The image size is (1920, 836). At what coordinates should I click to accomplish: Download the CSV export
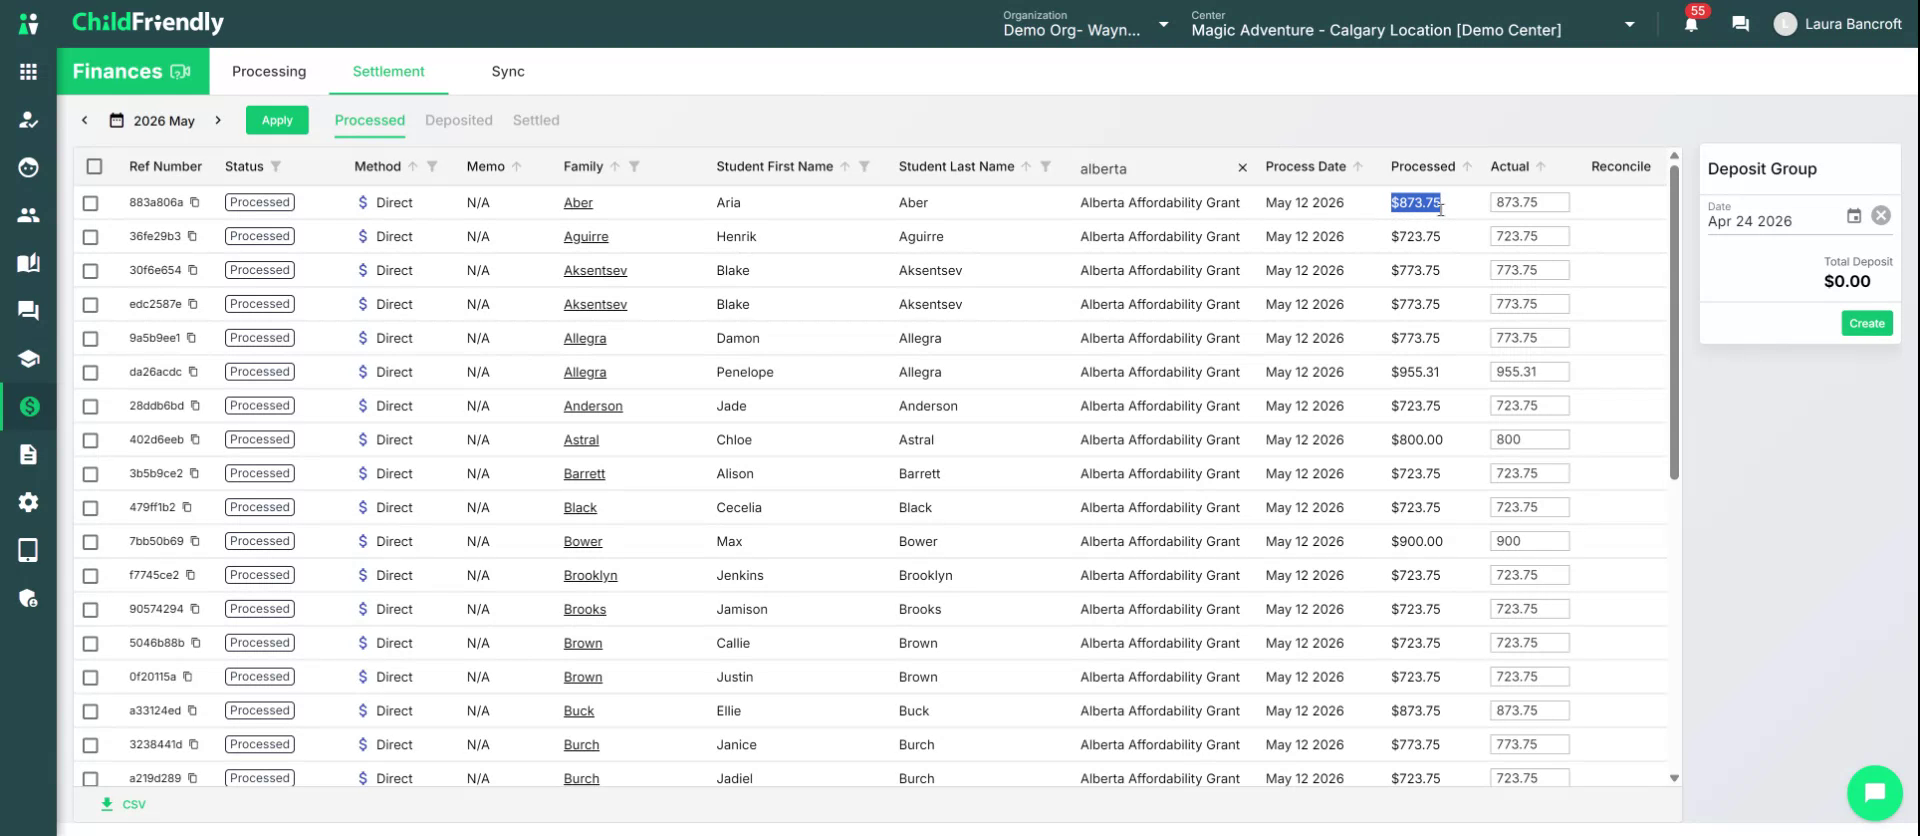point(123,804)
